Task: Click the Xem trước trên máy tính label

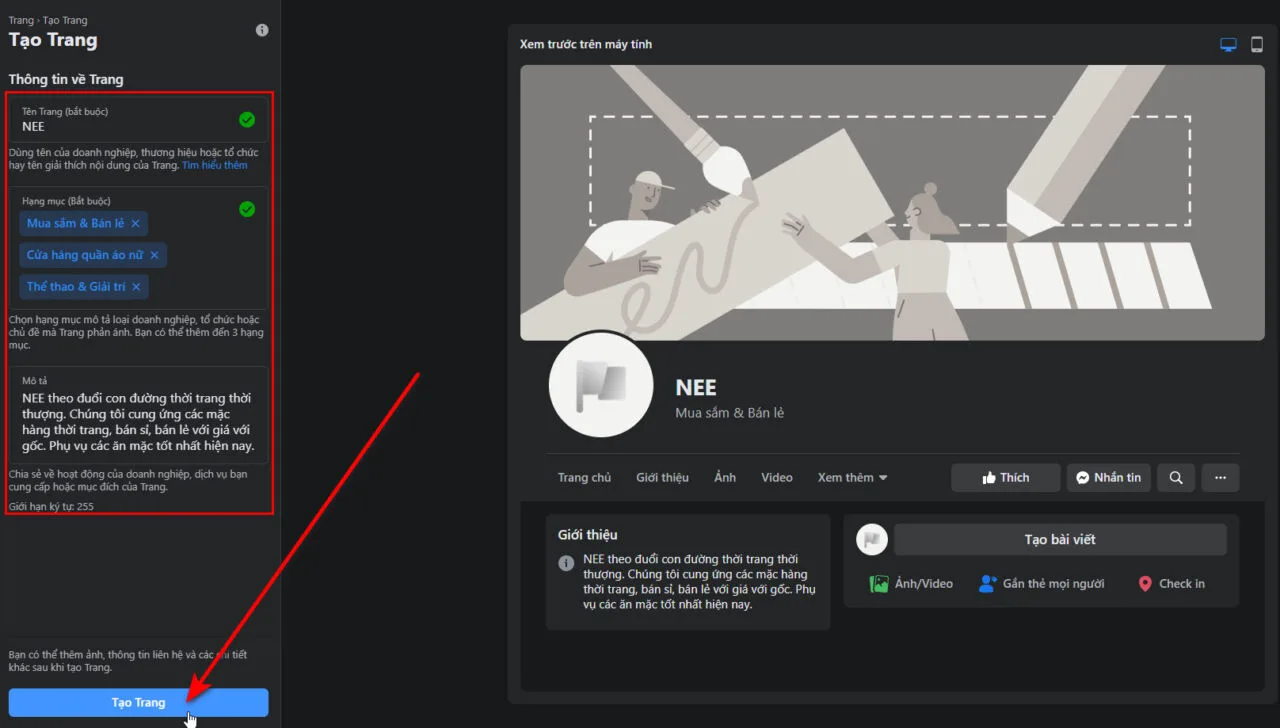Action: click(x=586, y=45)
